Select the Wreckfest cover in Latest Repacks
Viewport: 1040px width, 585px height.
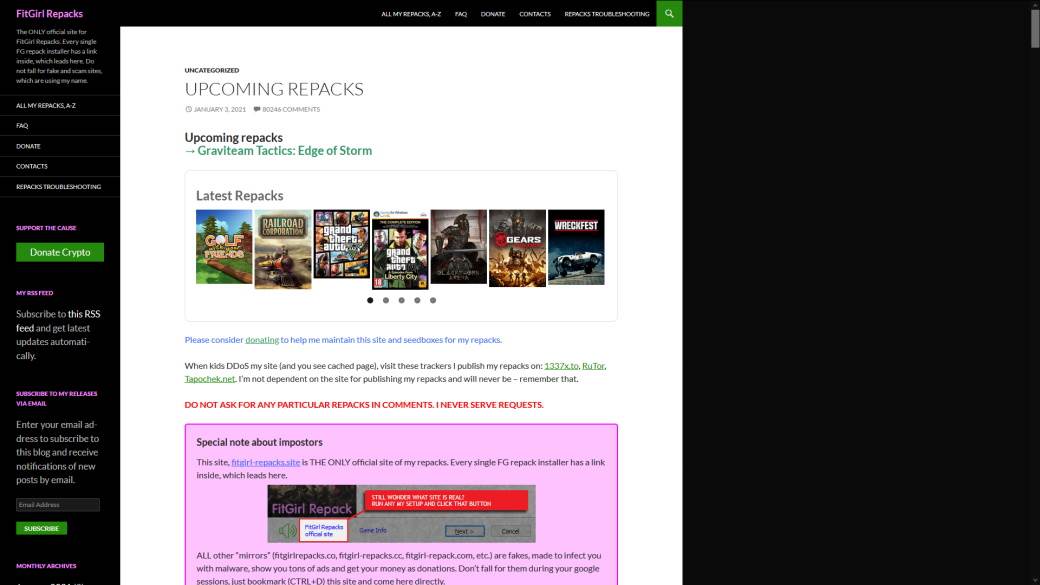pyautogui.click(x=576, y=247)
